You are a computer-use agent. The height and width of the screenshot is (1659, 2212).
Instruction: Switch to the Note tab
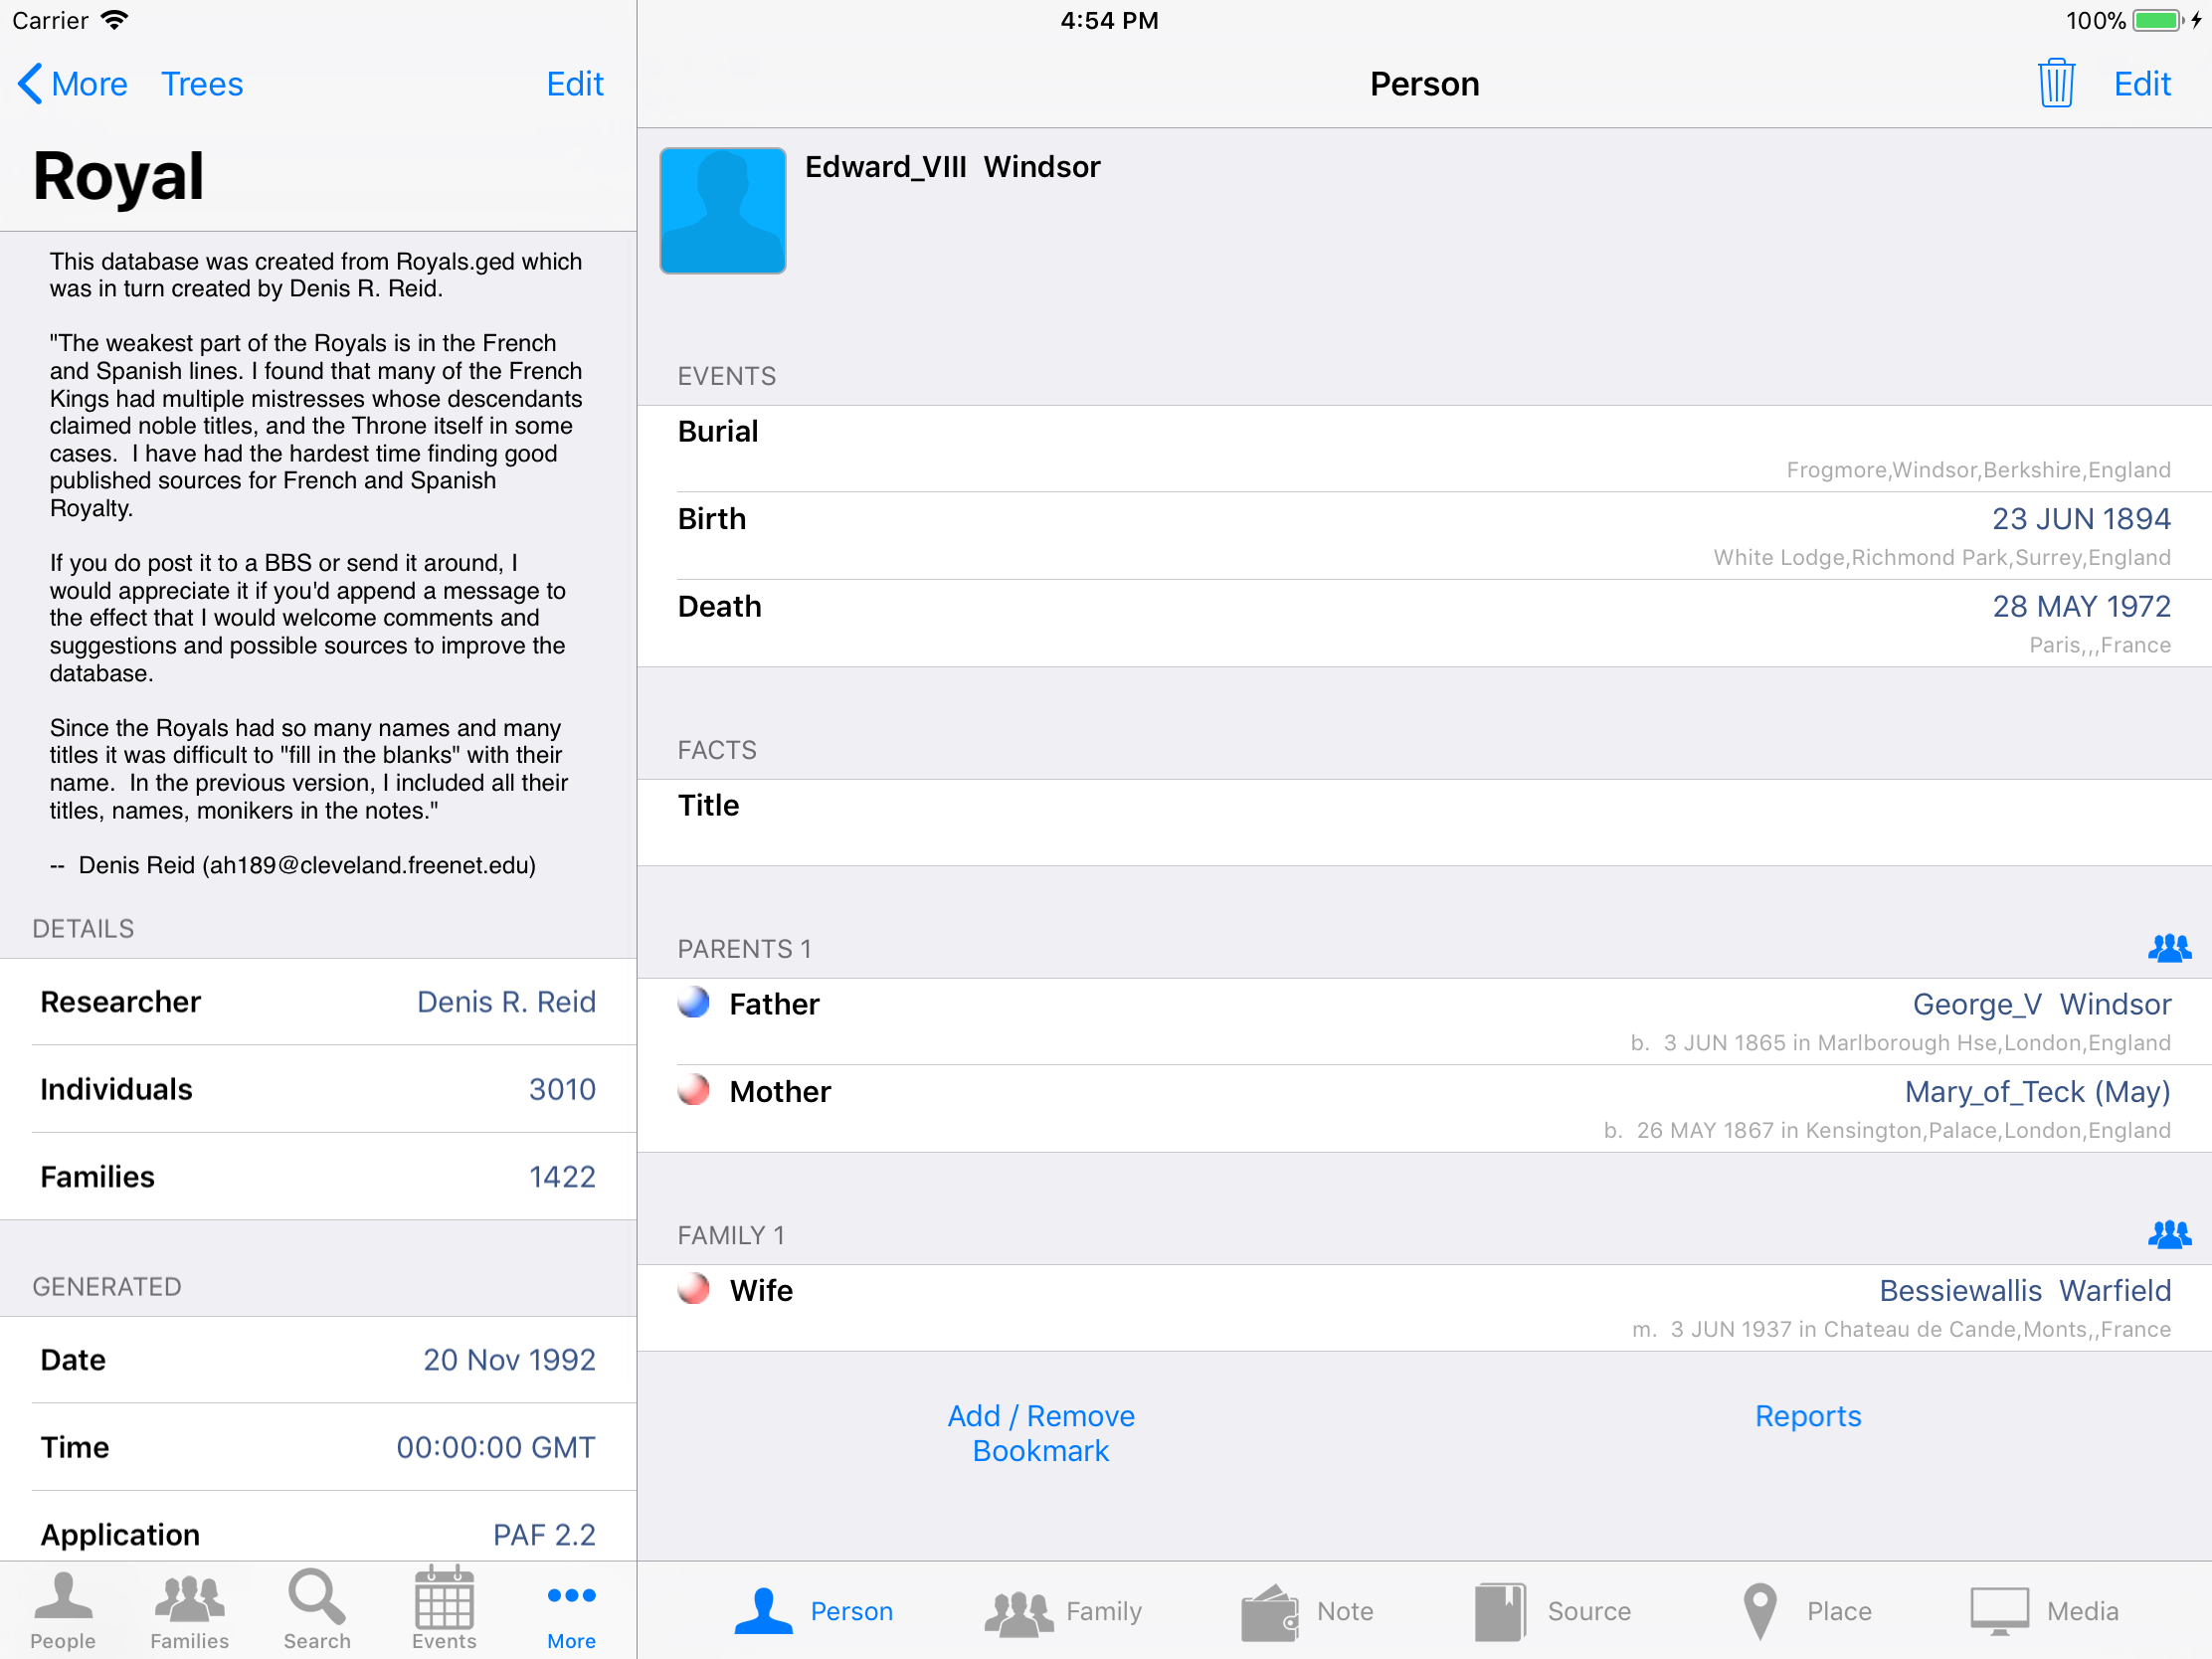[1307, 1611]
